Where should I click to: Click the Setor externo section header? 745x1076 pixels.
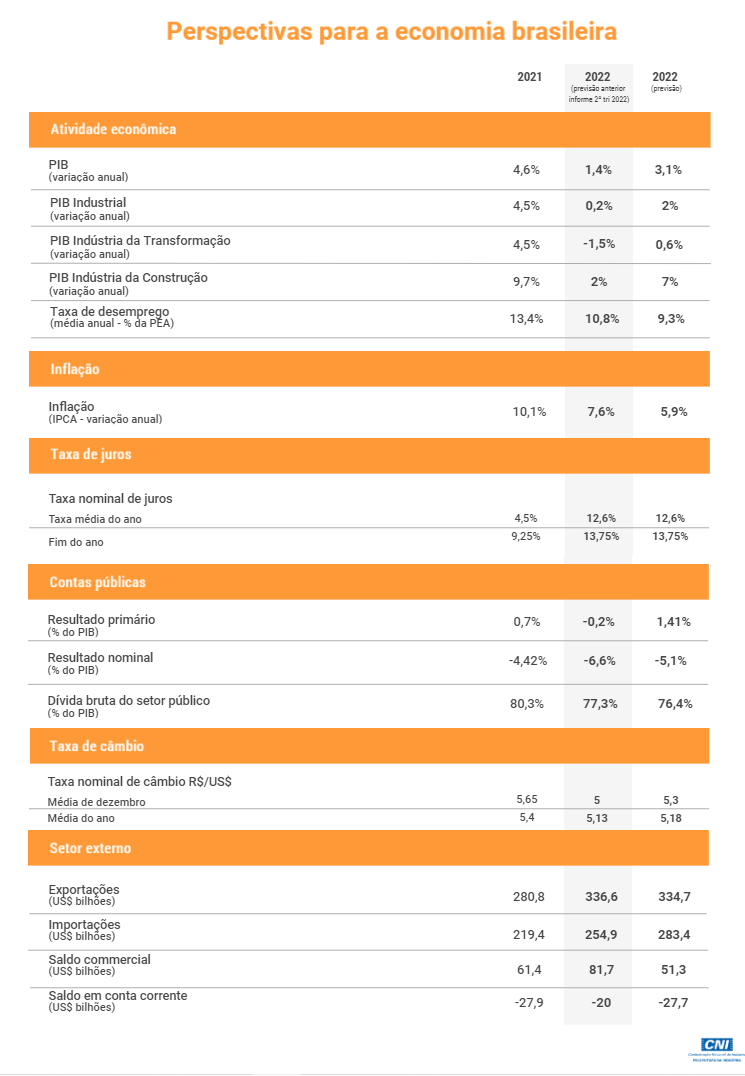[368, 848]
